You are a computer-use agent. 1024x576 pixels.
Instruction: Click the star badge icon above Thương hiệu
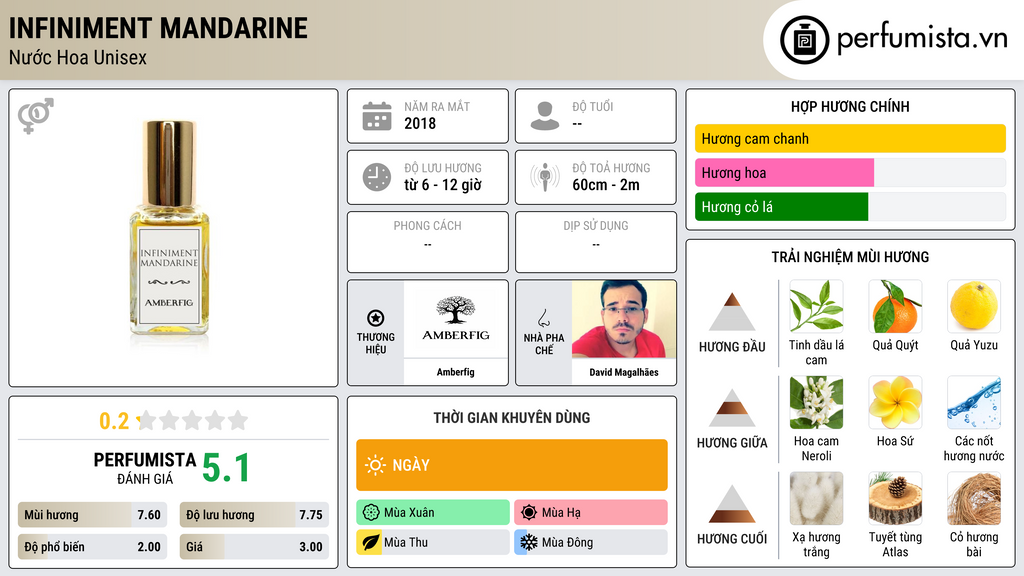[376, 318]
